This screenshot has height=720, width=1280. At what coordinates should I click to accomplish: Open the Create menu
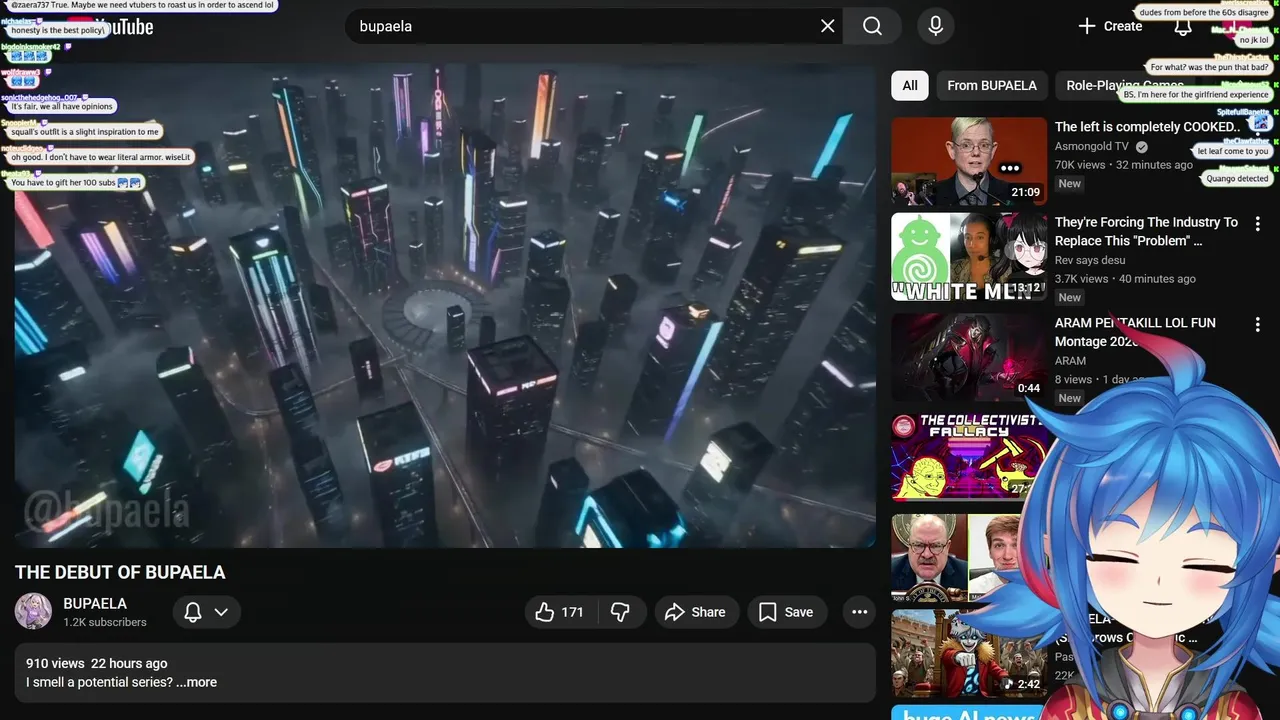[x=1110, y=26]
